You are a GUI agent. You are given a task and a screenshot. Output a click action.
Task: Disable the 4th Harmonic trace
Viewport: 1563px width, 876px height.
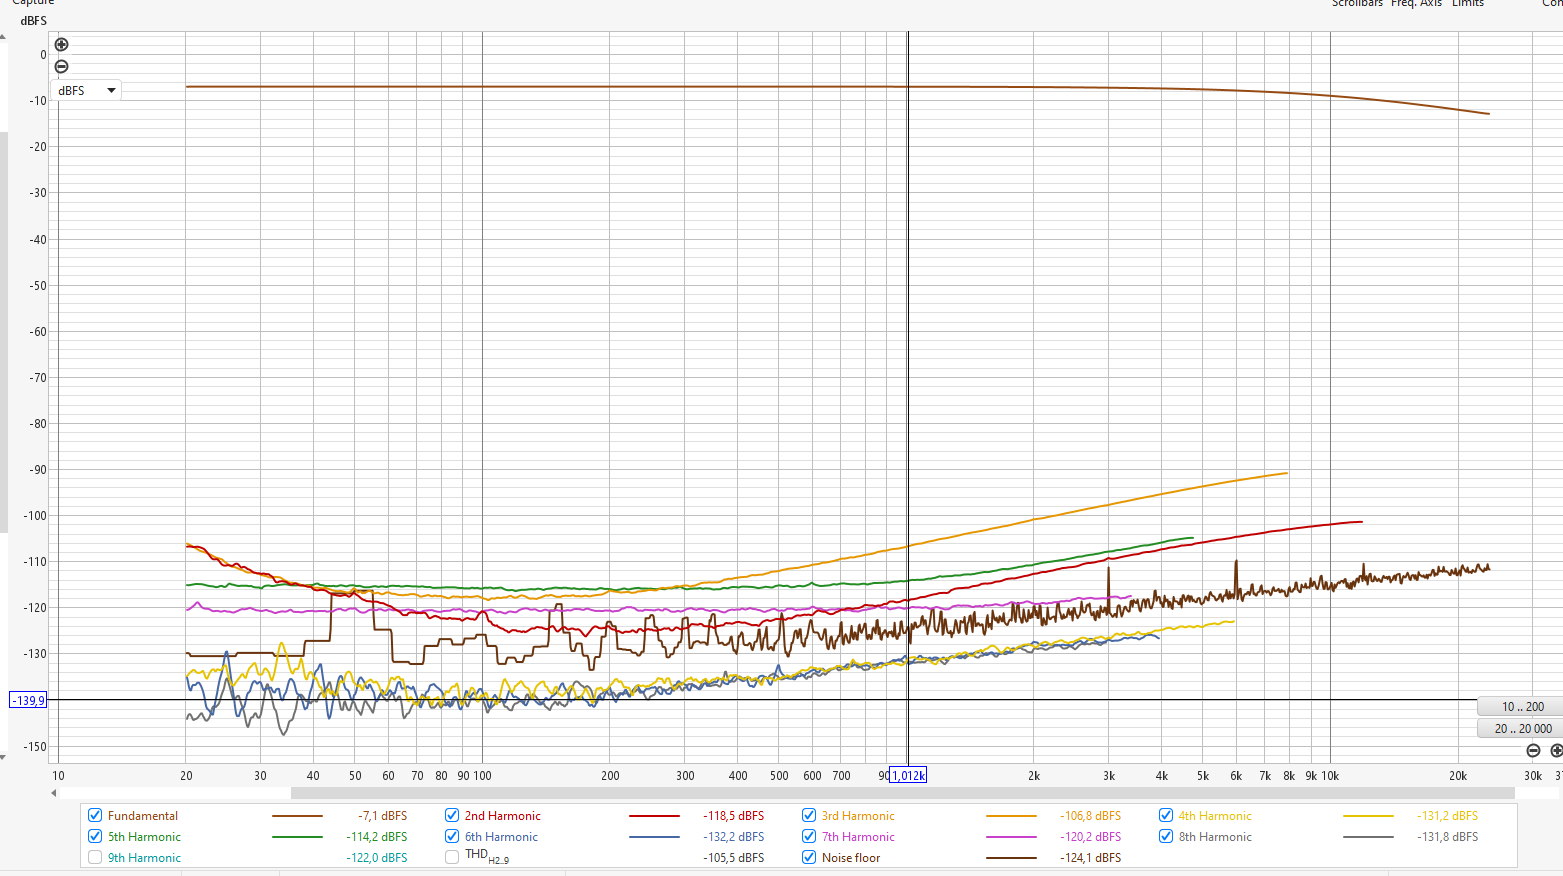(1166, 815)
